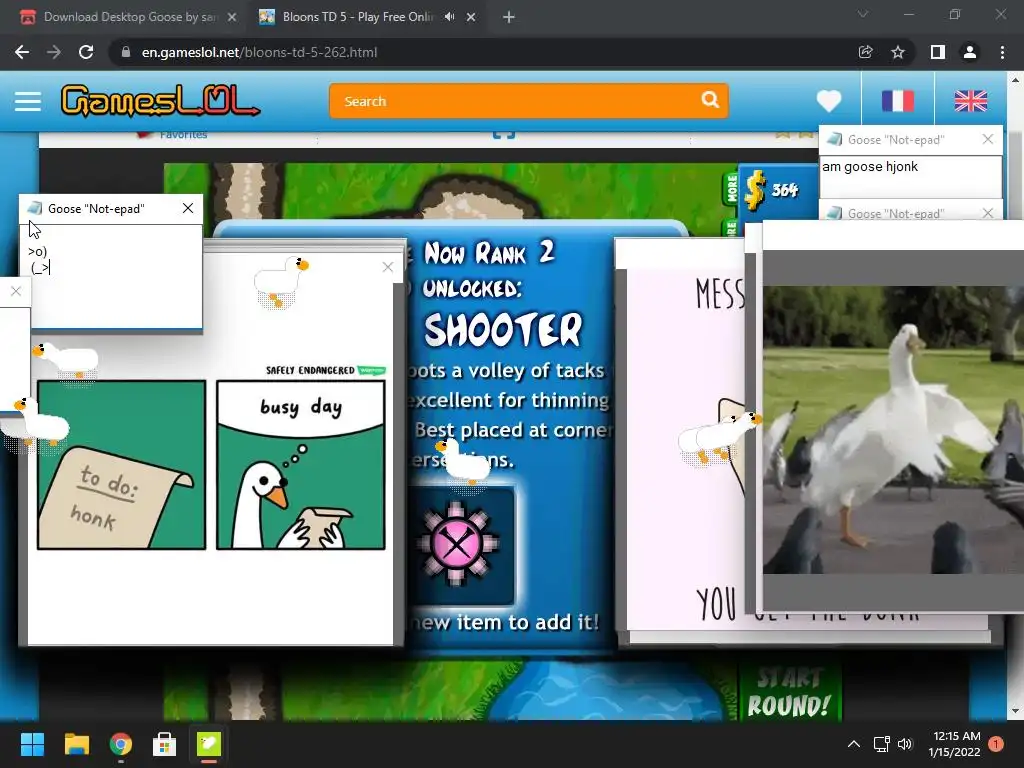Go back with the browser back arrow
The height and width of the screenshot is (768, 1024).
pos(22,52)
